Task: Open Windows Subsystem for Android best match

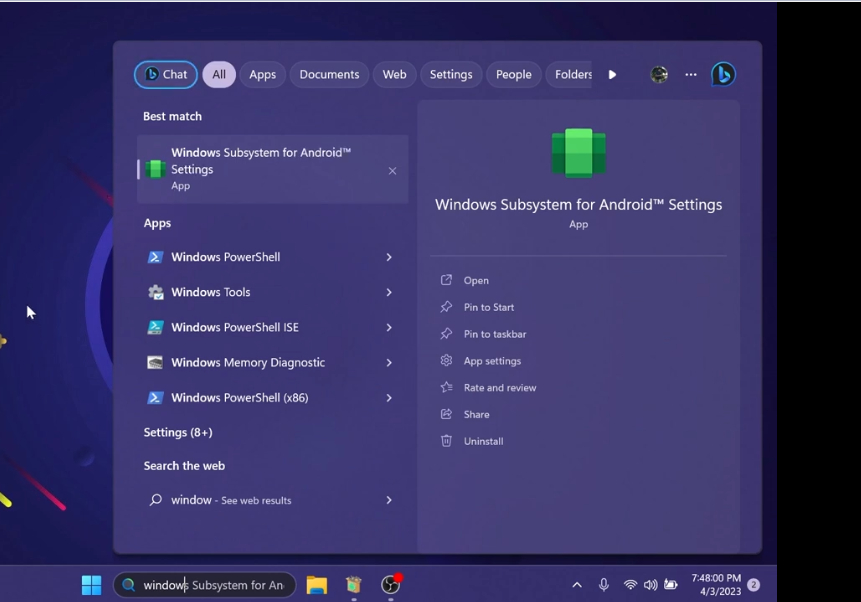Action: (272, 169)
